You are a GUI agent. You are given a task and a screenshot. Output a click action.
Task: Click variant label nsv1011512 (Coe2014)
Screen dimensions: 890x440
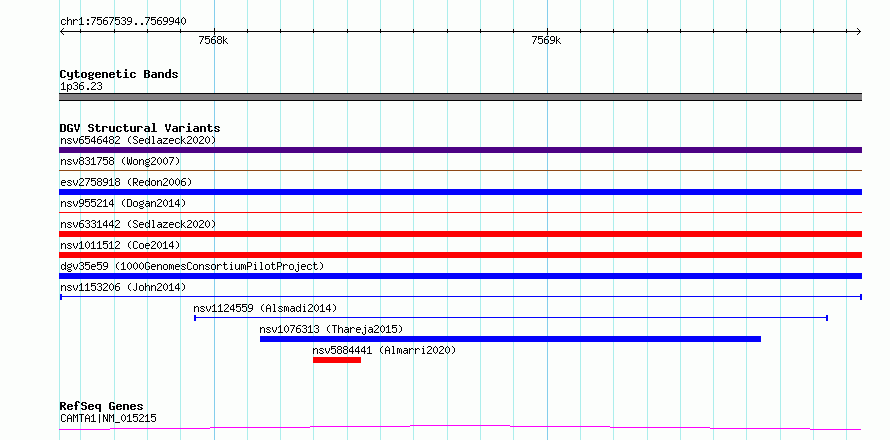(x=120, y=245)
